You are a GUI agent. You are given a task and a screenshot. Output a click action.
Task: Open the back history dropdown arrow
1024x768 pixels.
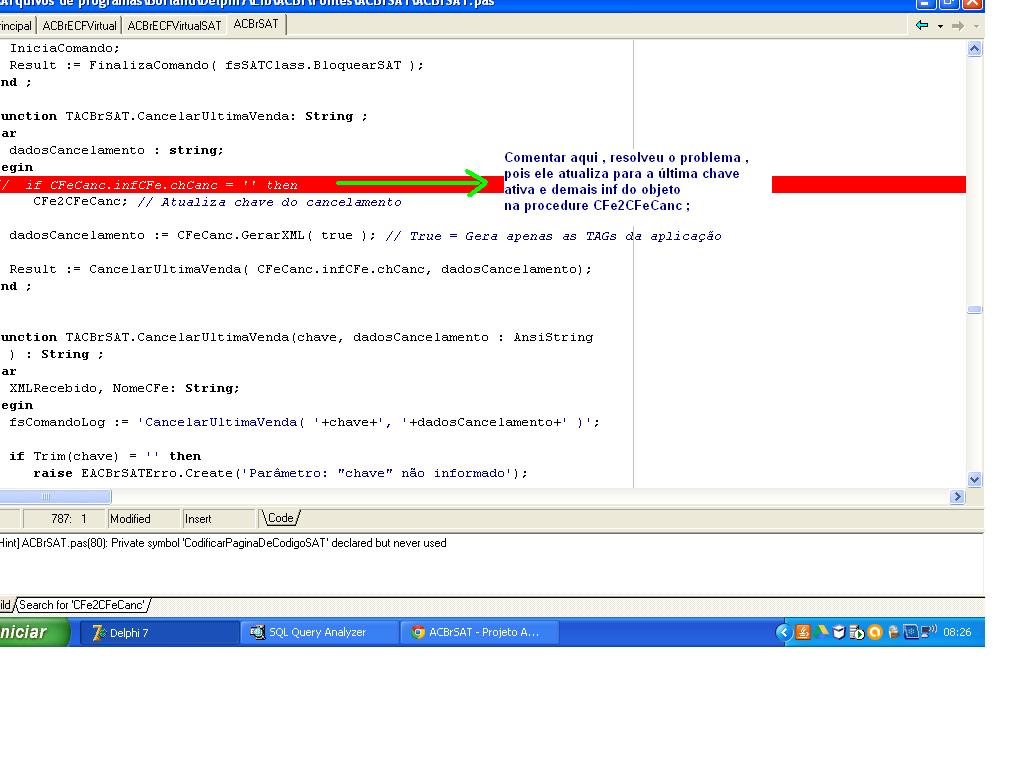click(940, 26)
